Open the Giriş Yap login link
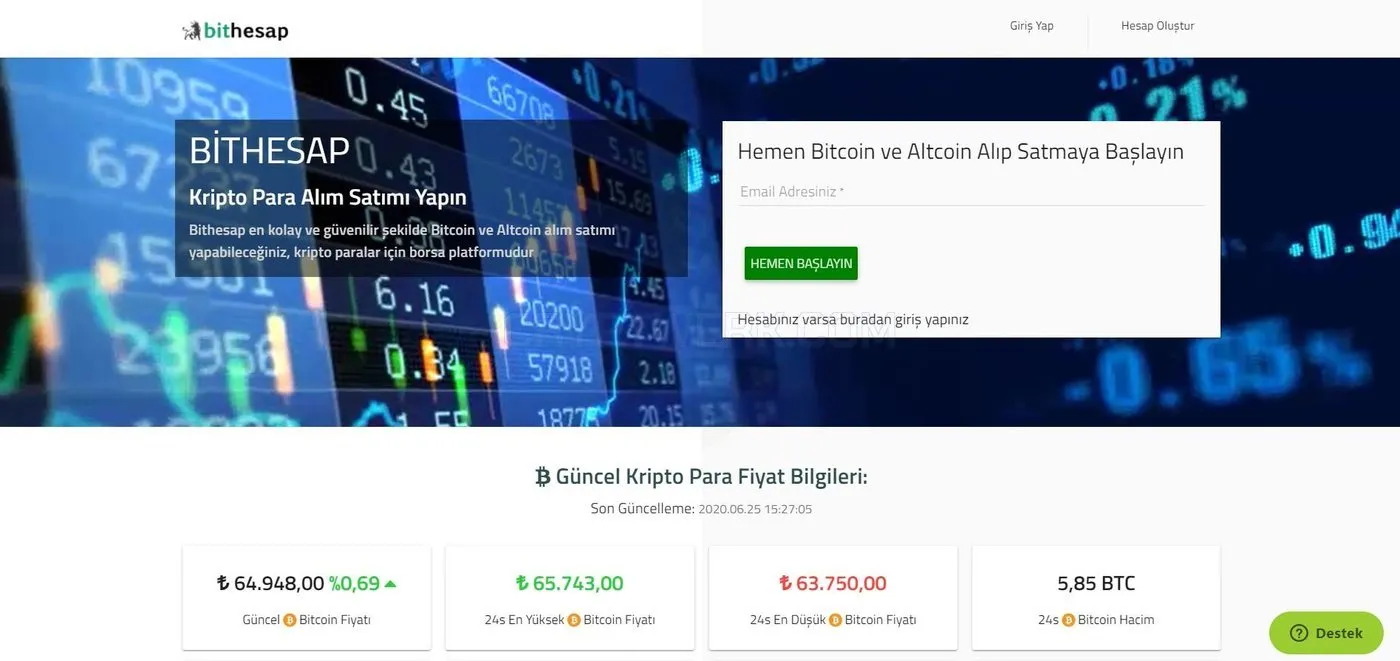This screenshot has width=1400, height=661. click(x=1031, y=26)
